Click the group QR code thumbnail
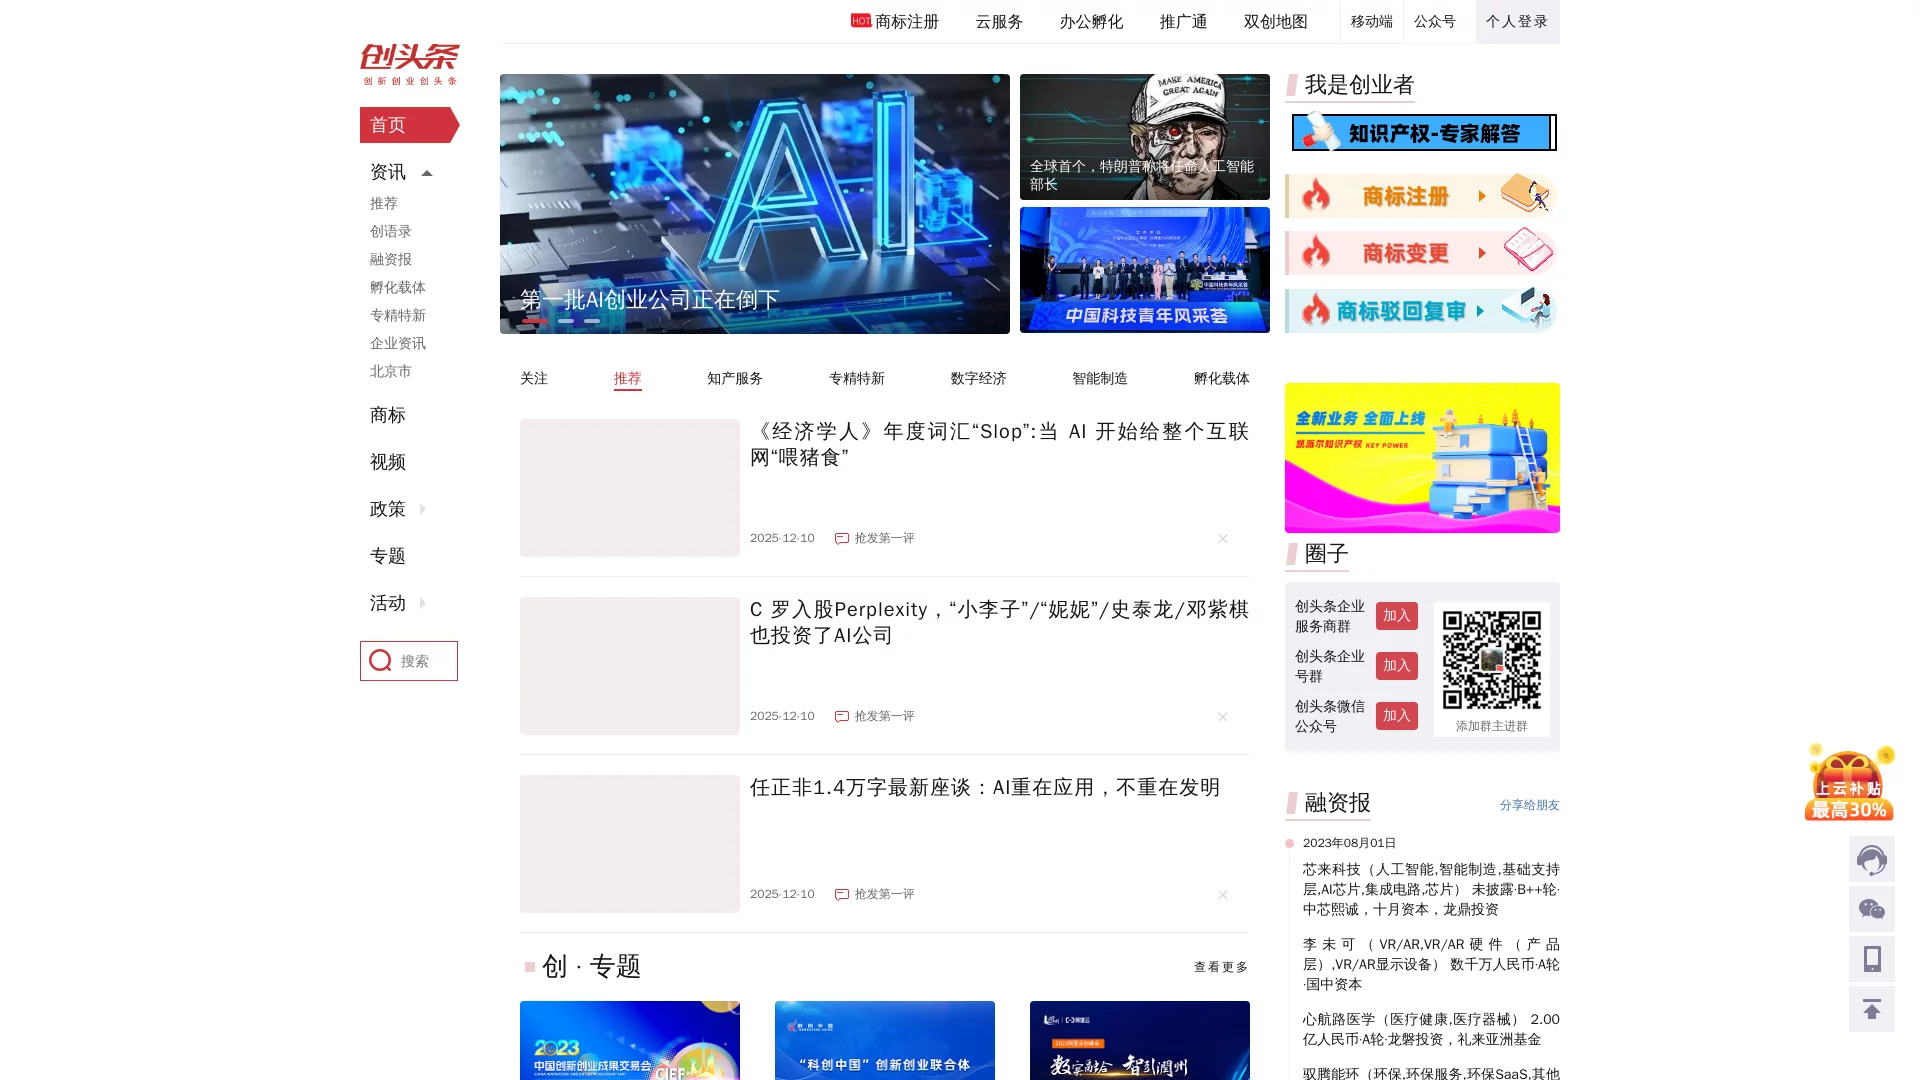1920x1080 pixels. point(1491,660)
